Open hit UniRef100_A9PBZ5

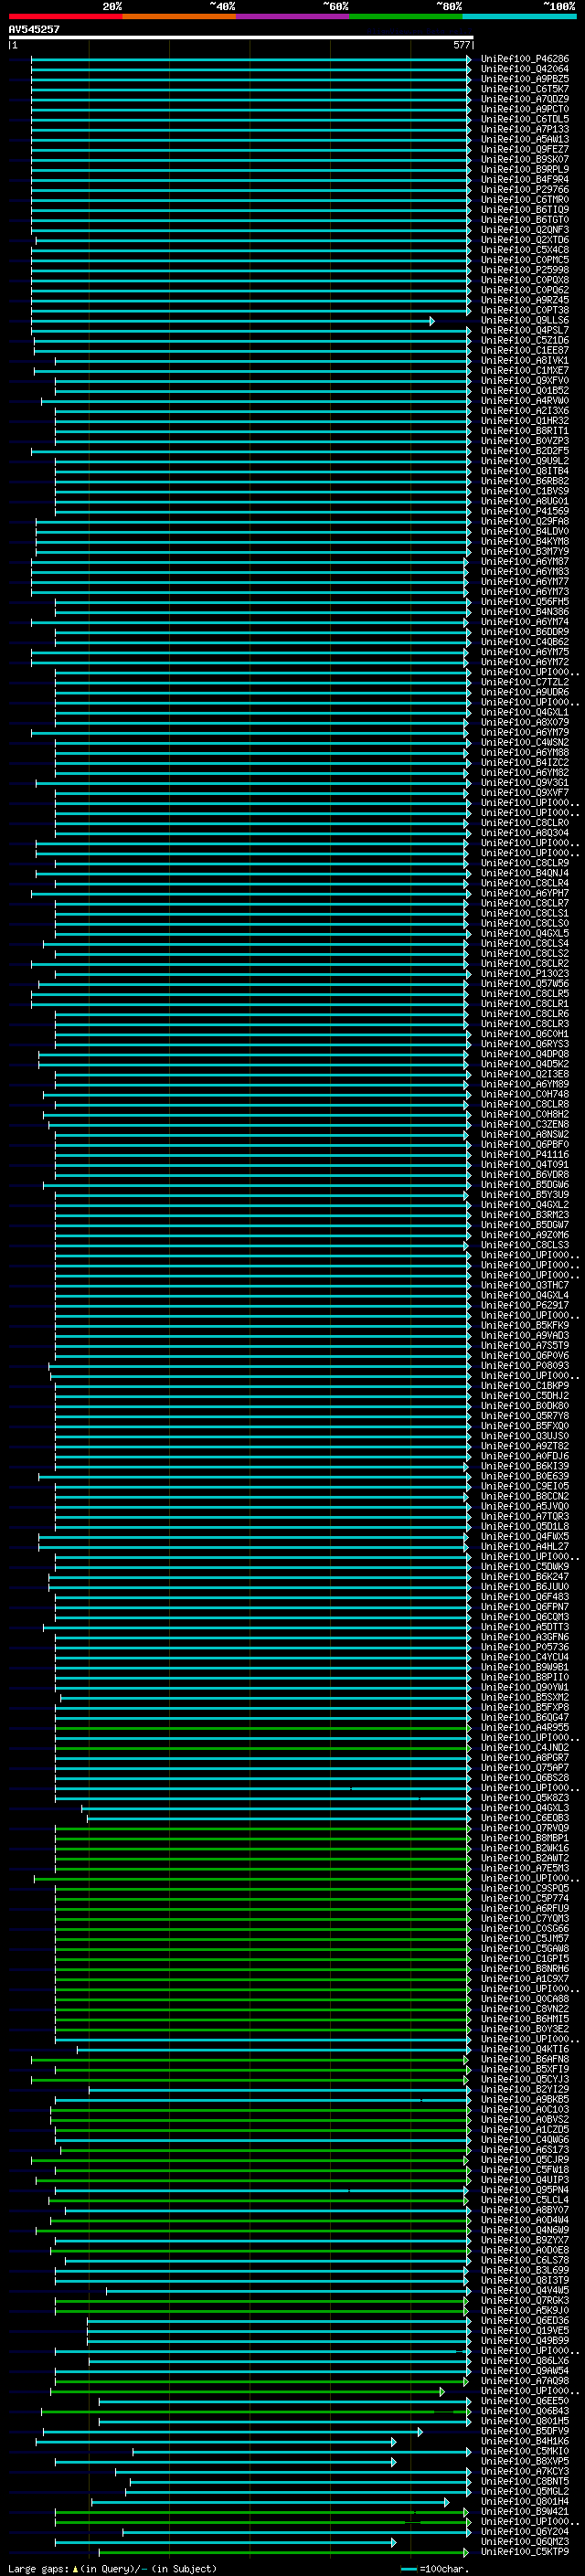(525, 79)
